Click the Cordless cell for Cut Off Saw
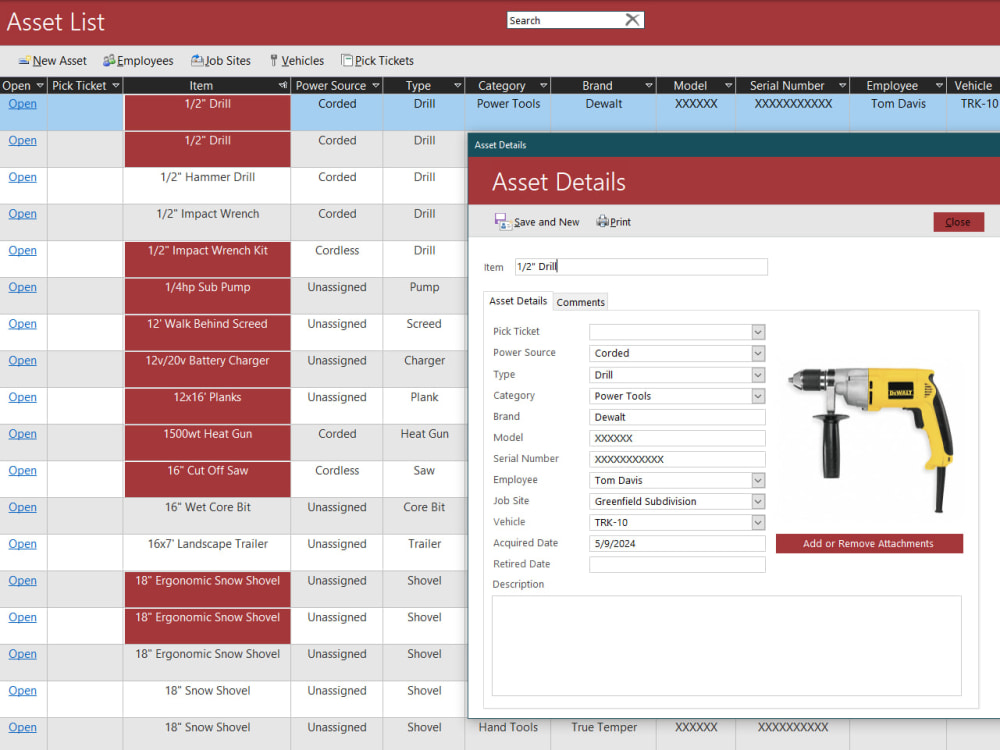This screenshot has height=750, width=1000. pyautogui.click(x=337, y=480)
